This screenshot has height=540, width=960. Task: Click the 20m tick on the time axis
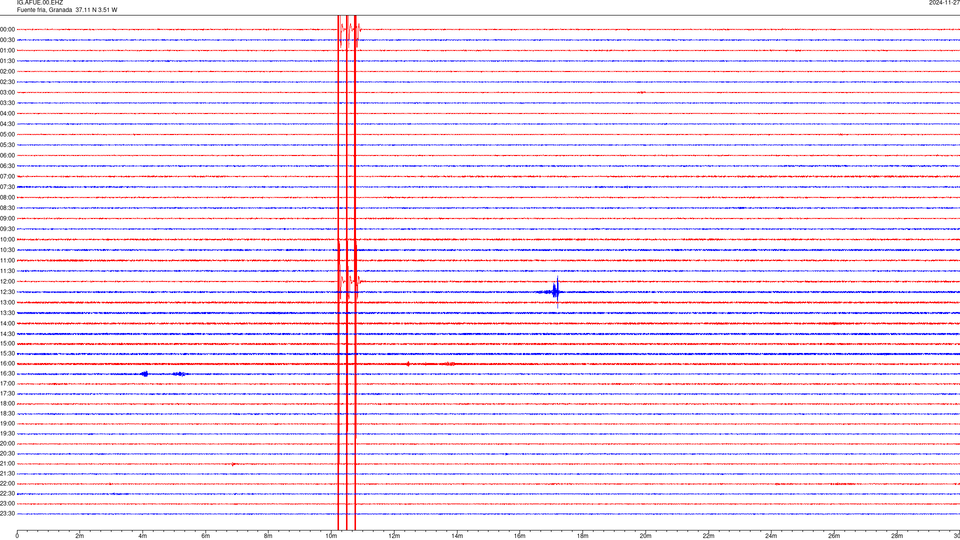tap(645, 536)
